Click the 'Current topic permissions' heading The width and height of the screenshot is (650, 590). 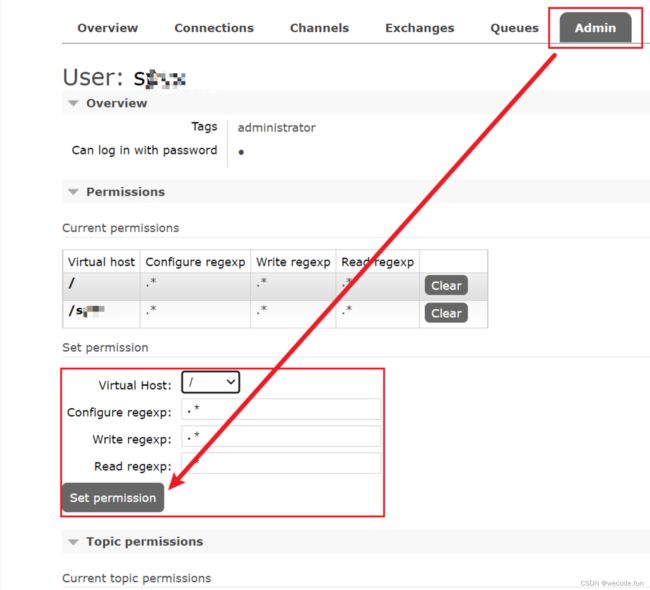pos(136,578)
